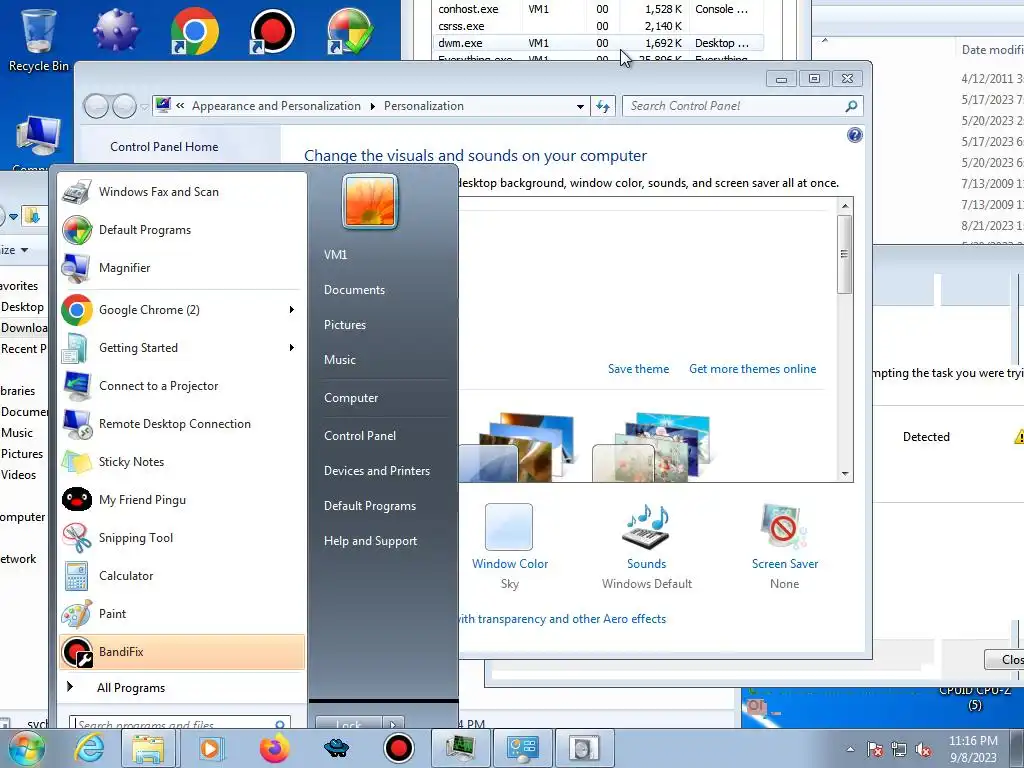Click themes list scroll down arrow
The width and height of the screenshot is (1024, 768).
[845, 473]
